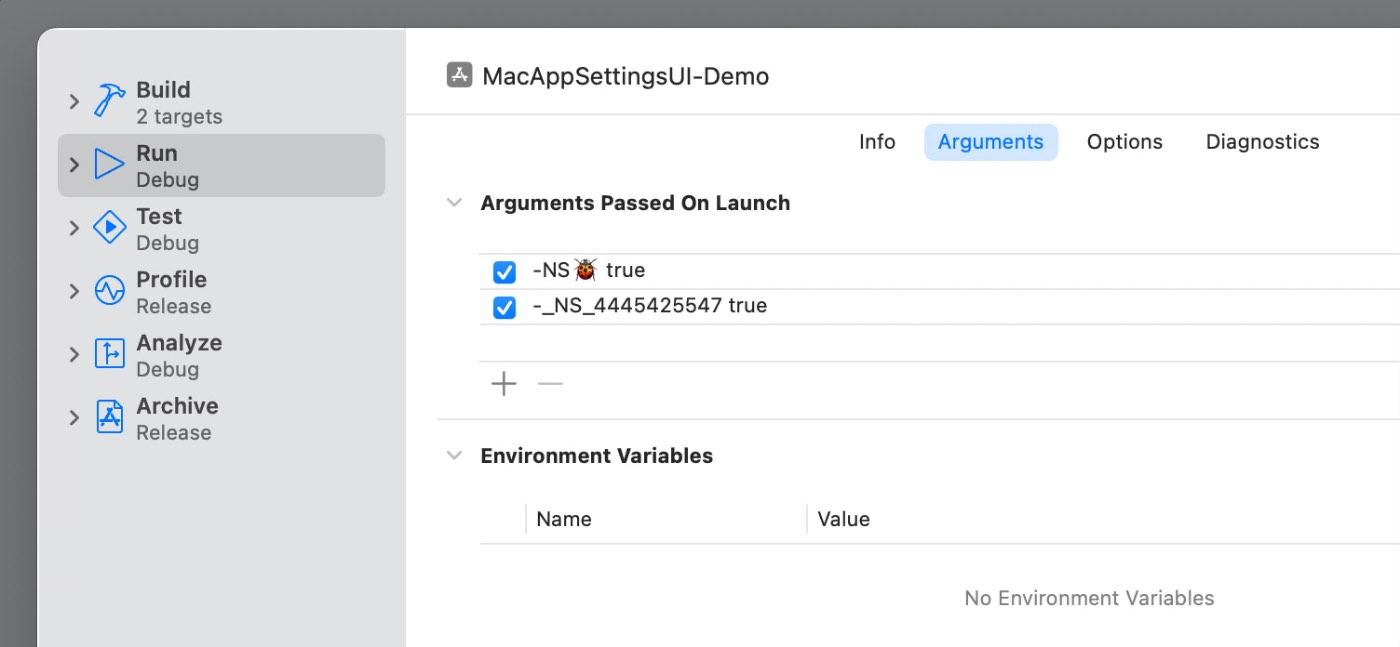Collapse the Environment Variables section
Image resolution: width=1400 pixels, height=647 pixels.
click(x=454, y=456)
